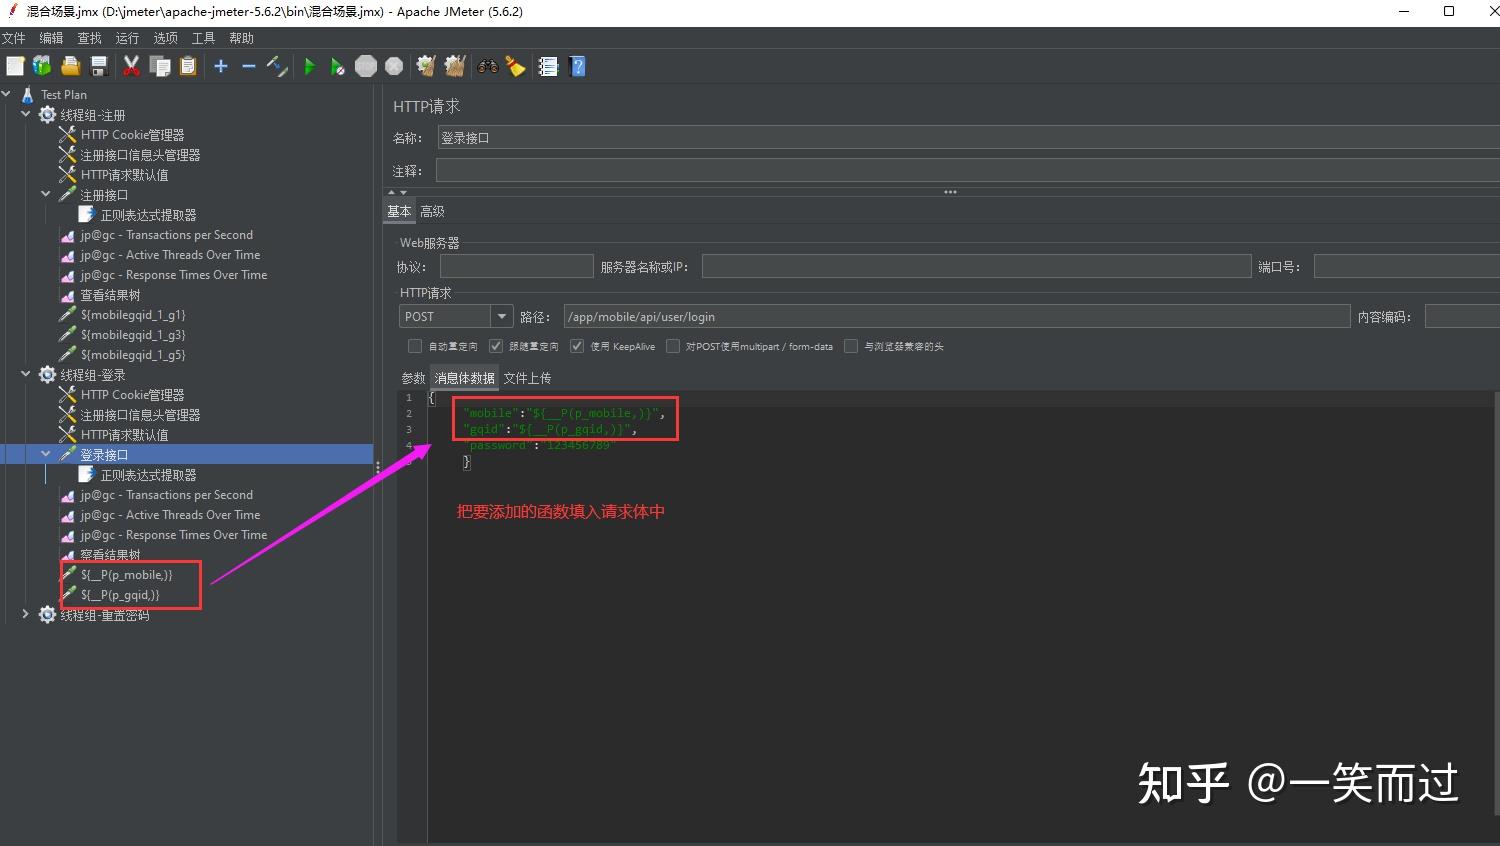Click the Open file folder icon
Viewport: 1500px width, 846px height.
[70, 66]
